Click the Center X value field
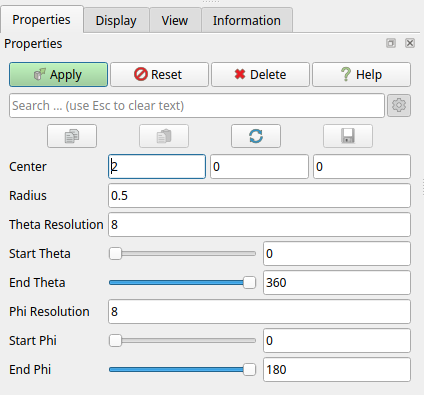 coord(157,167)
